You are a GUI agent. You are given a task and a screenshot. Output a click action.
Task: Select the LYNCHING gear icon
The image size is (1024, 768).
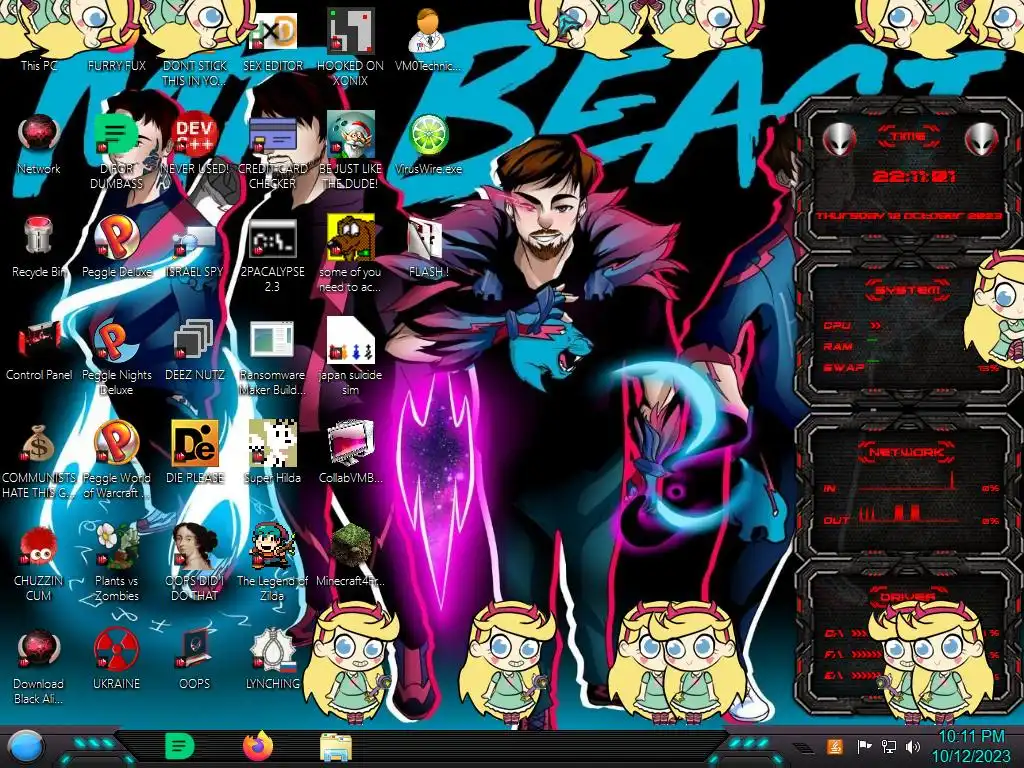[272, 660]
